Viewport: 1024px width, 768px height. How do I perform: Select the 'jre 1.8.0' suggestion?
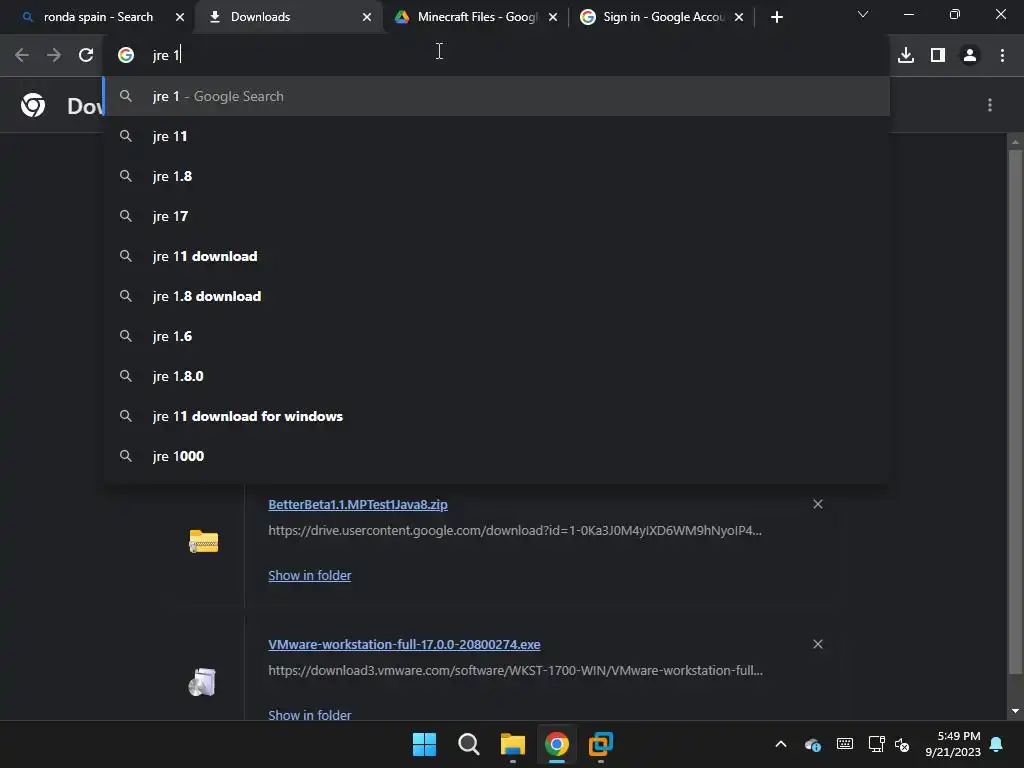(496, 376)
